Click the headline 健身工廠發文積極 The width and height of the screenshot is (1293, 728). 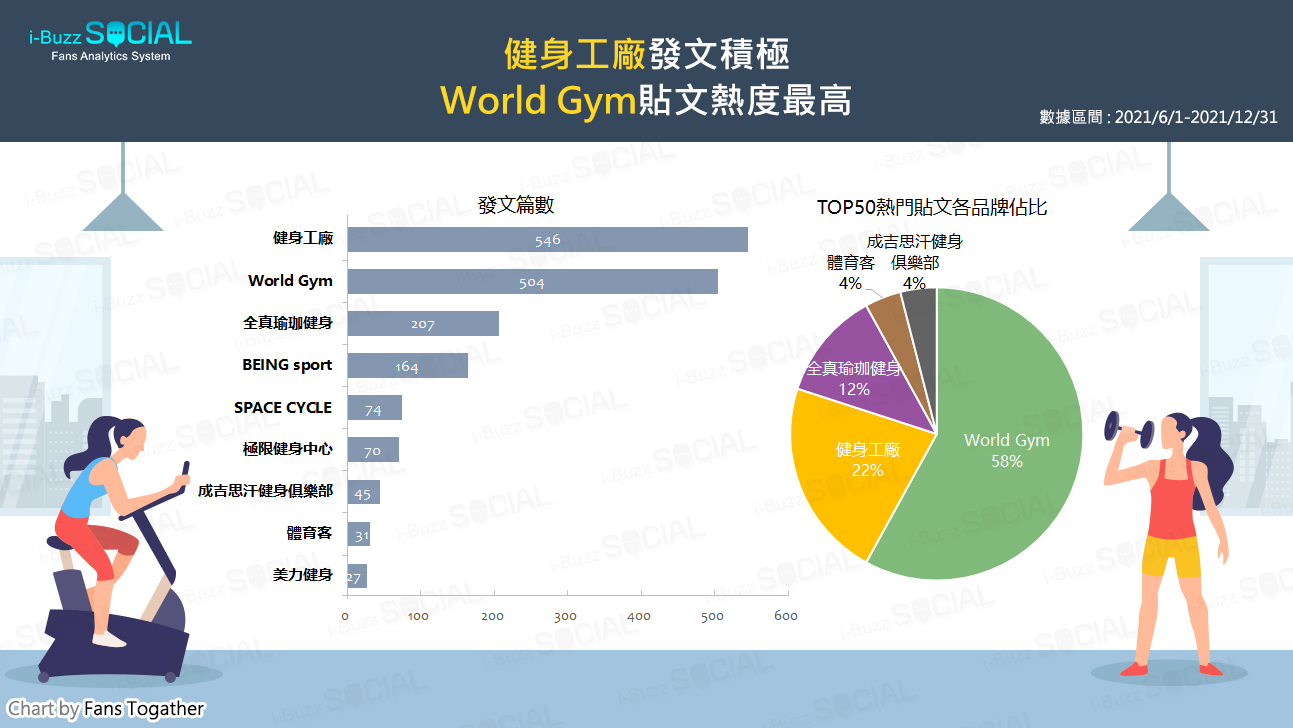pyautogui.click(x=647, y=54)
